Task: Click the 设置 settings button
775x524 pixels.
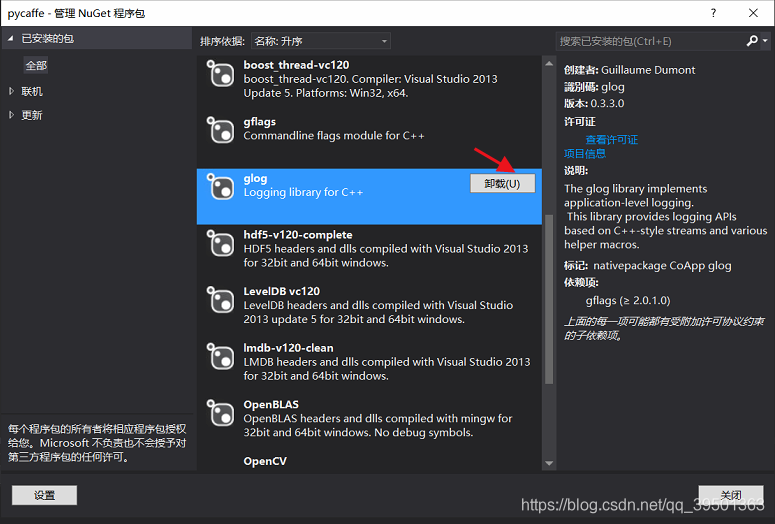Action: pos(44,495)
